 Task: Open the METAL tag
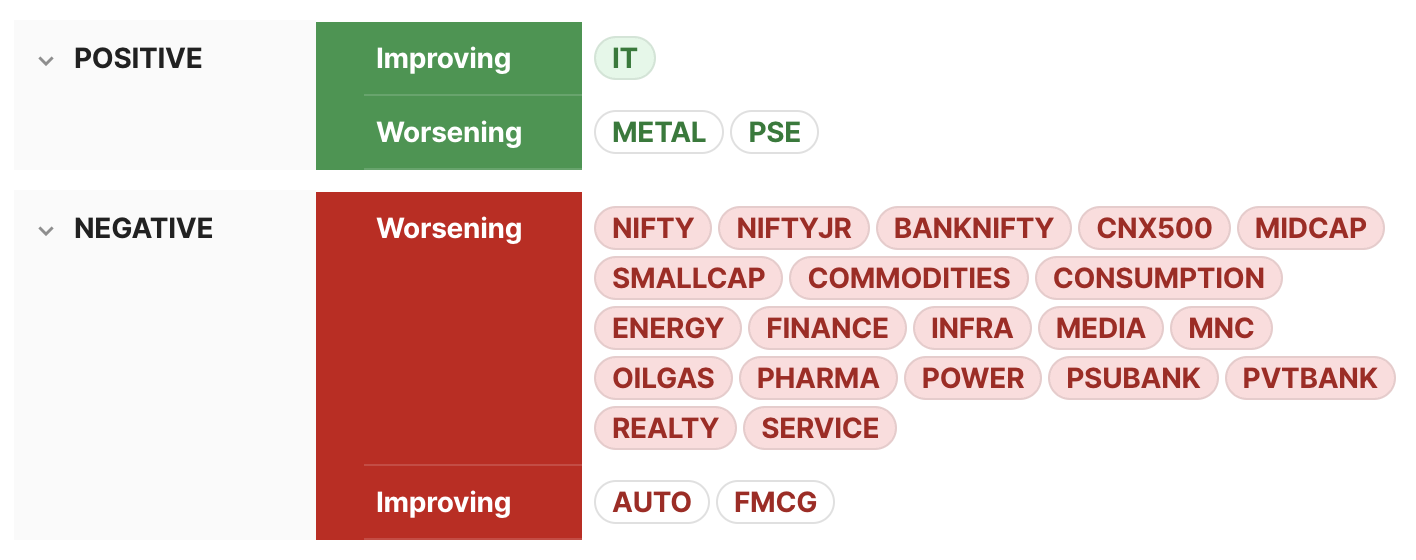point(658,133)
